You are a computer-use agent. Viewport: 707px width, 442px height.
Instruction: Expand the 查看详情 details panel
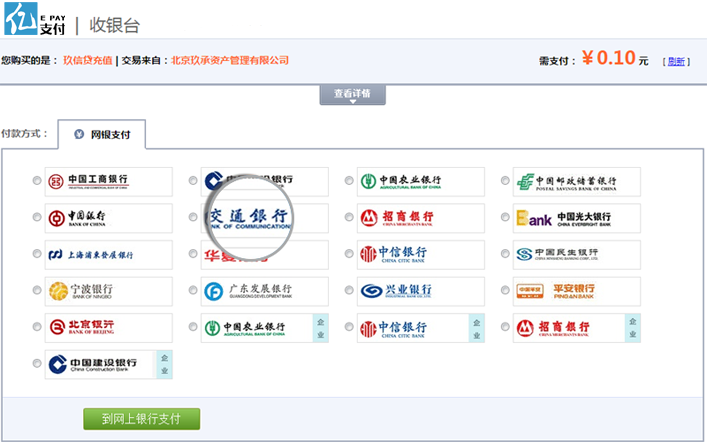click(353, 95)
